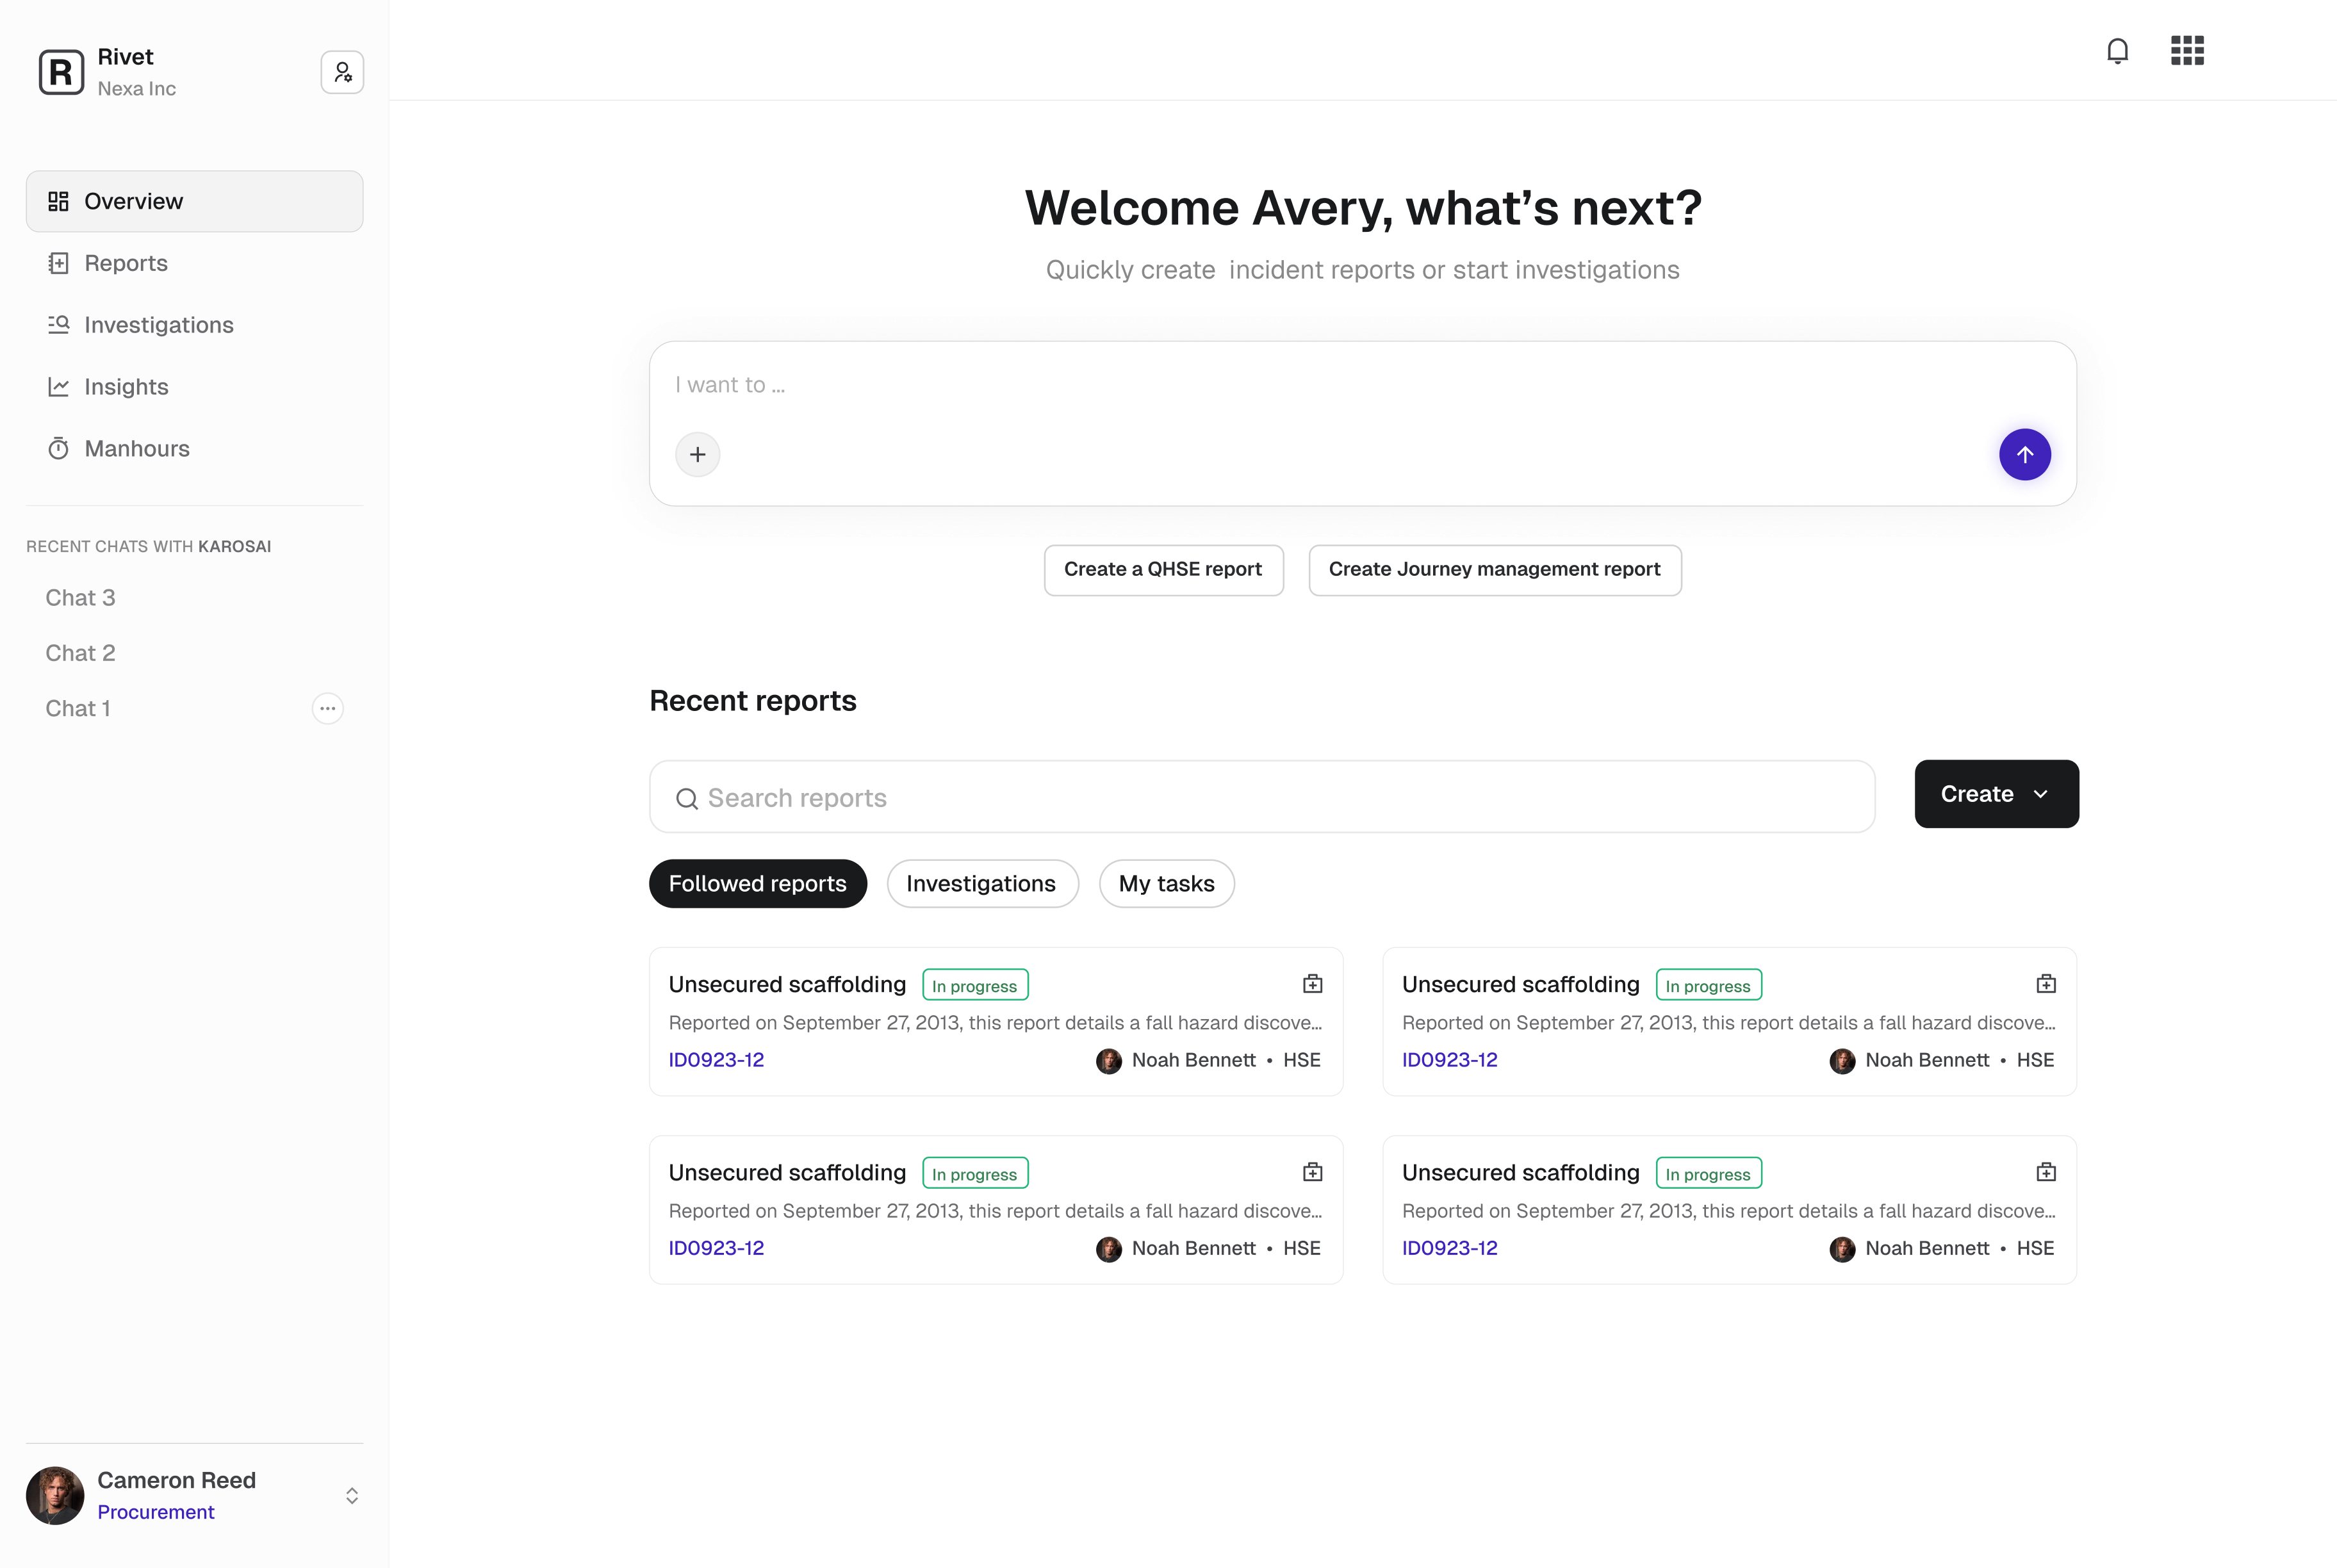The height and width of the screenshot is (1568, 2337).
Task: Click the Nexa Inc organization name
Action: pyautogui.click(x=136, y=89)
